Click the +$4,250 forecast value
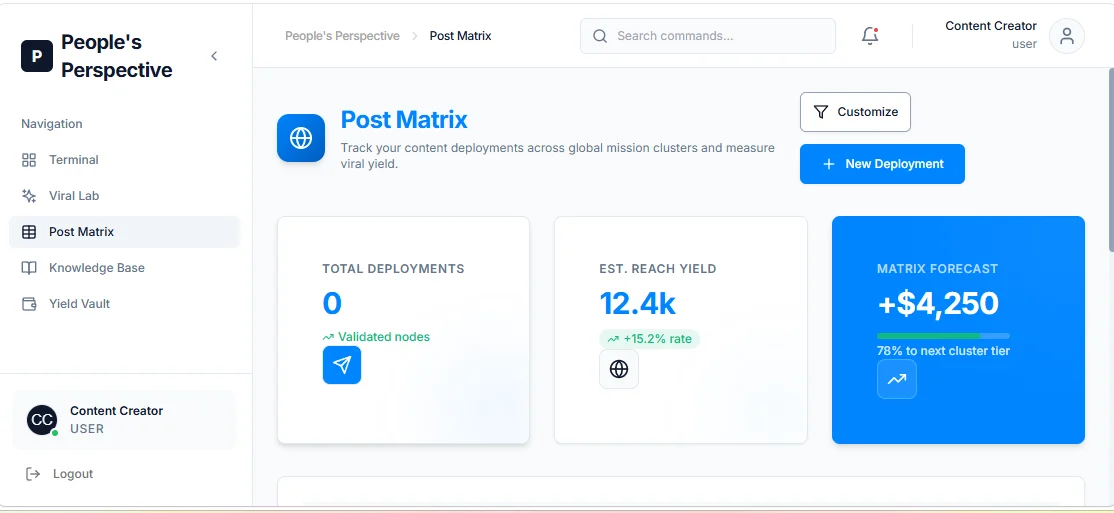 [939, 303]
